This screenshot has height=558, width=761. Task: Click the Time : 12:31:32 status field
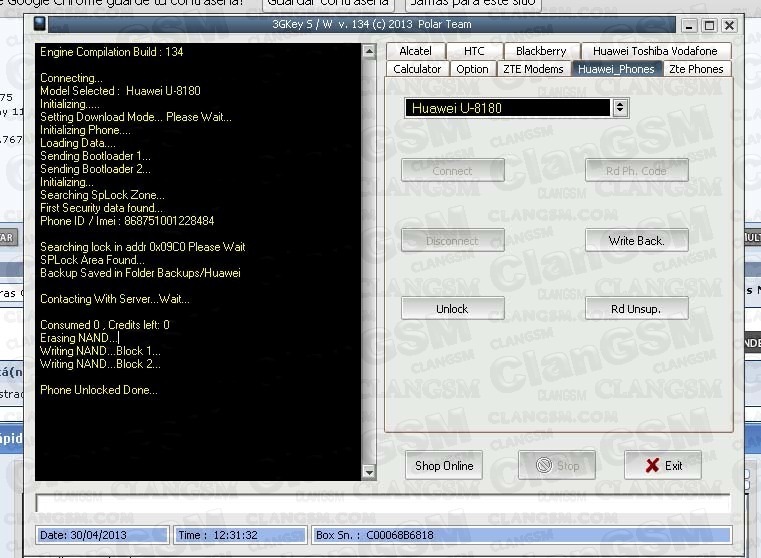pos(240,535)
